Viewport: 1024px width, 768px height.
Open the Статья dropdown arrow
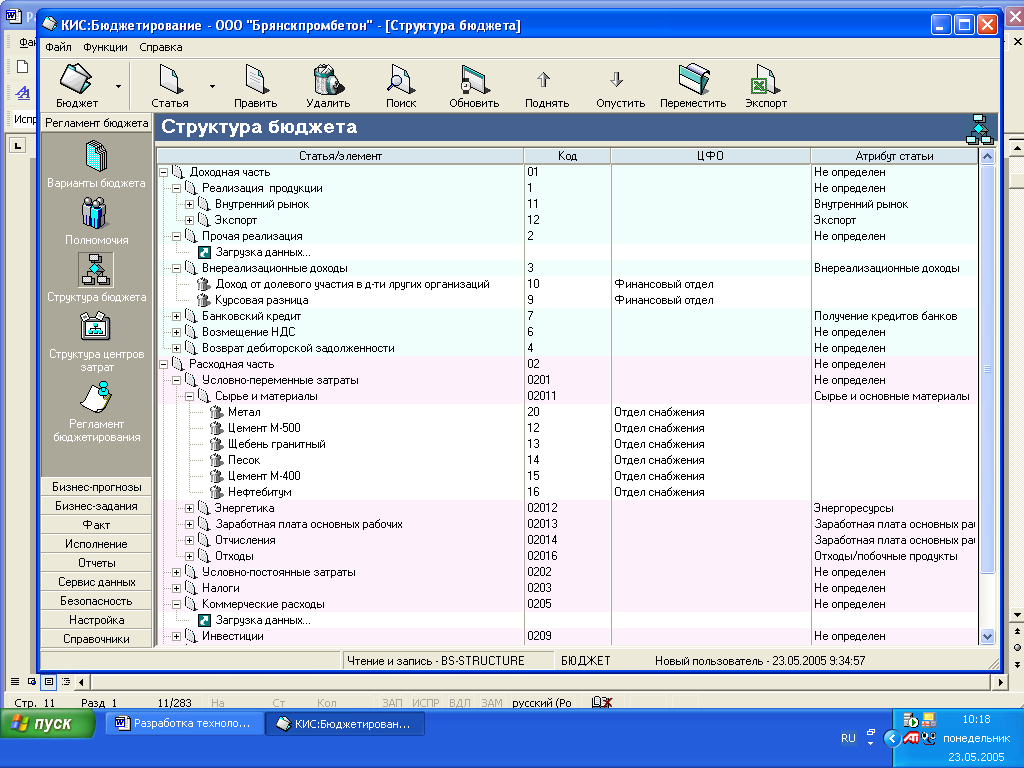coord(212,86)
